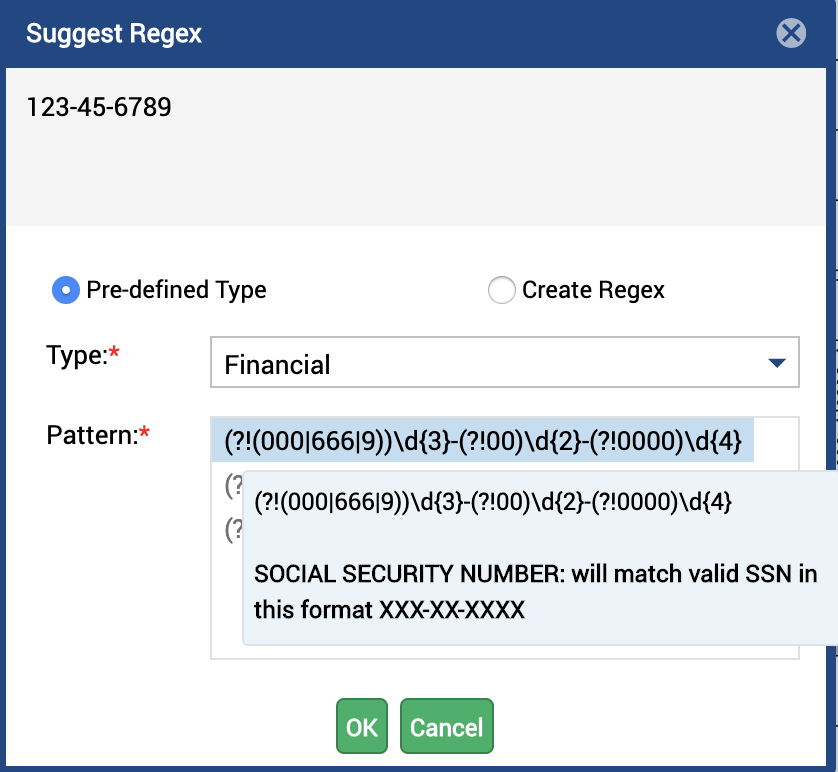
Task: Open the Type dropdown showing Financial
Action: (x=505, y=362)
